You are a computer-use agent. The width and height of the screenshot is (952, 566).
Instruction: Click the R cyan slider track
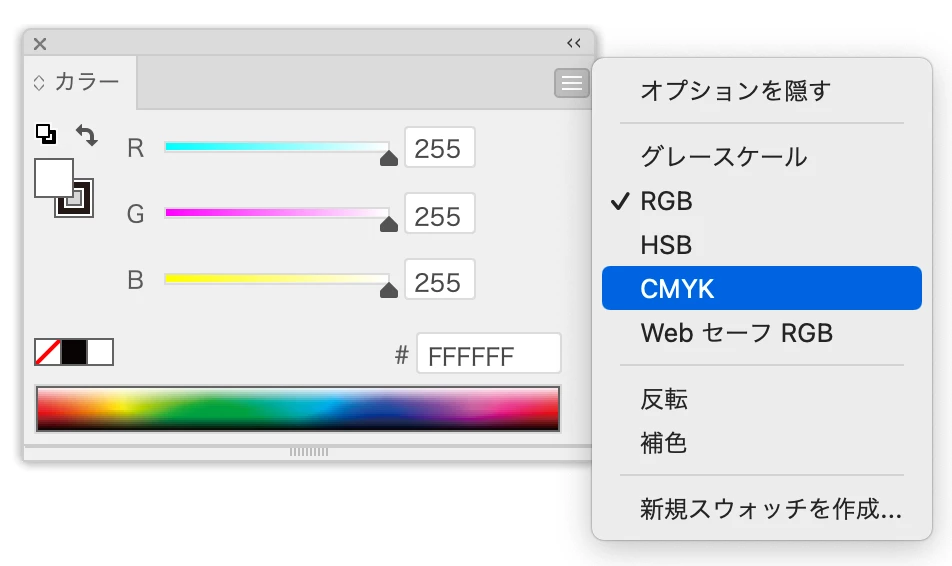click(277, 146)
